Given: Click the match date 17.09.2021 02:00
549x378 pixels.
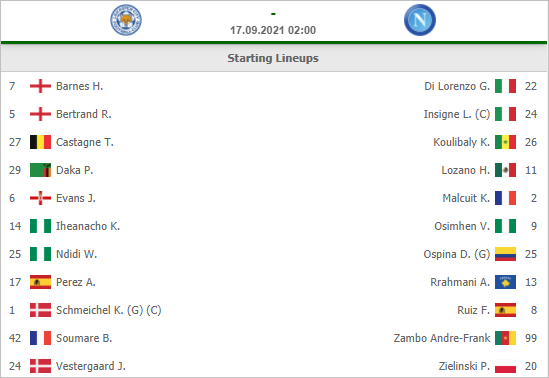Looking at the screenshot, I should [273, 30].
